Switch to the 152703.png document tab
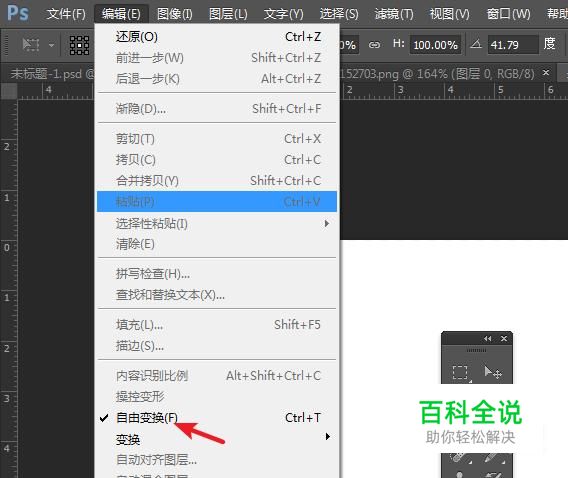 (438, 74)
